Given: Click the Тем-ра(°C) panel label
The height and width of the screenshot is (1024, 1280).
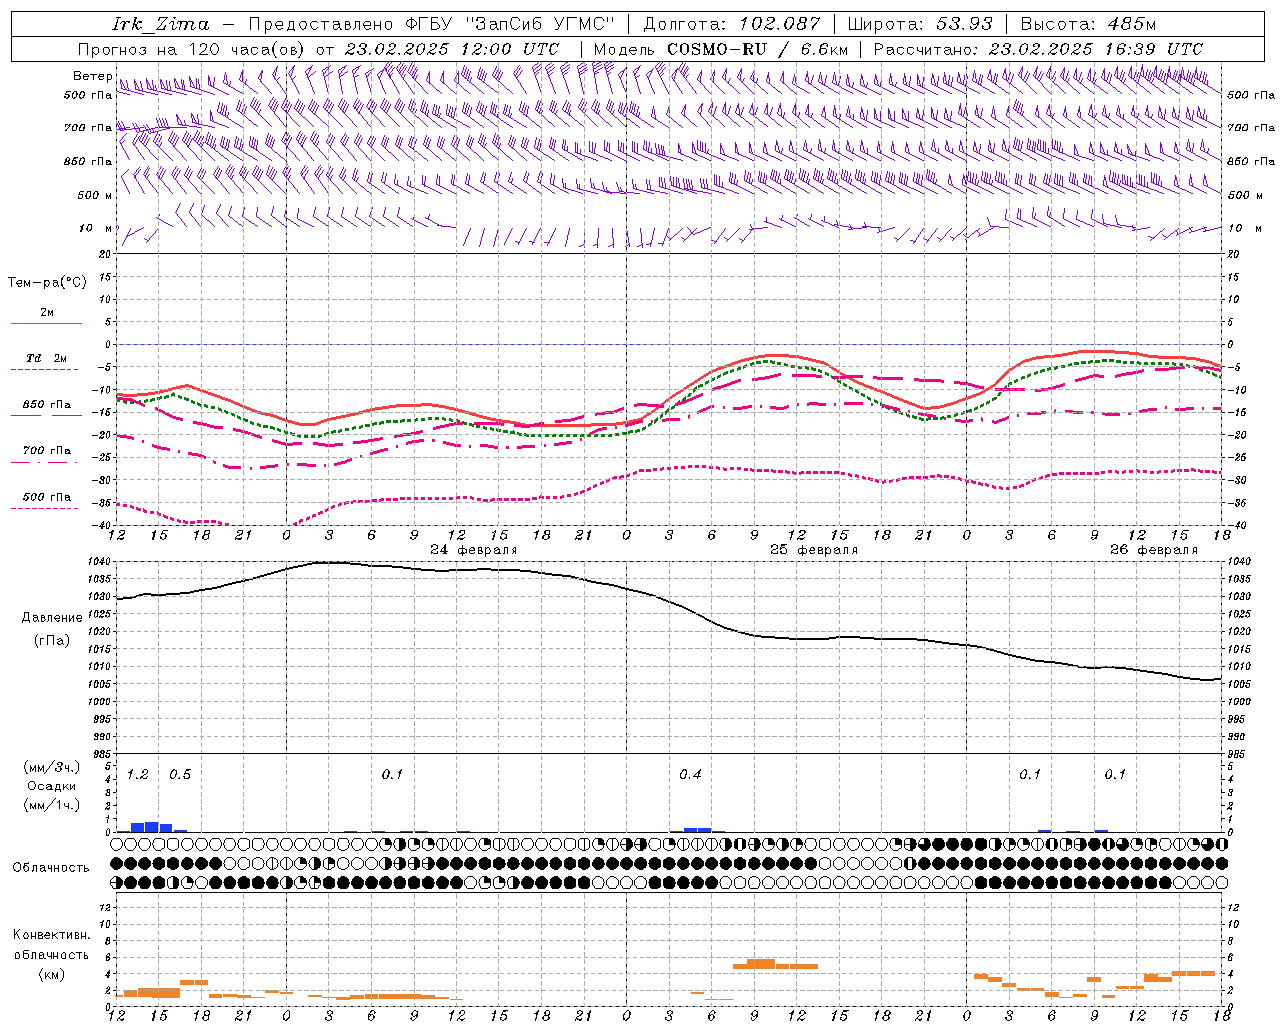Looking at the screenshot, I should click(x=47, y=283).
